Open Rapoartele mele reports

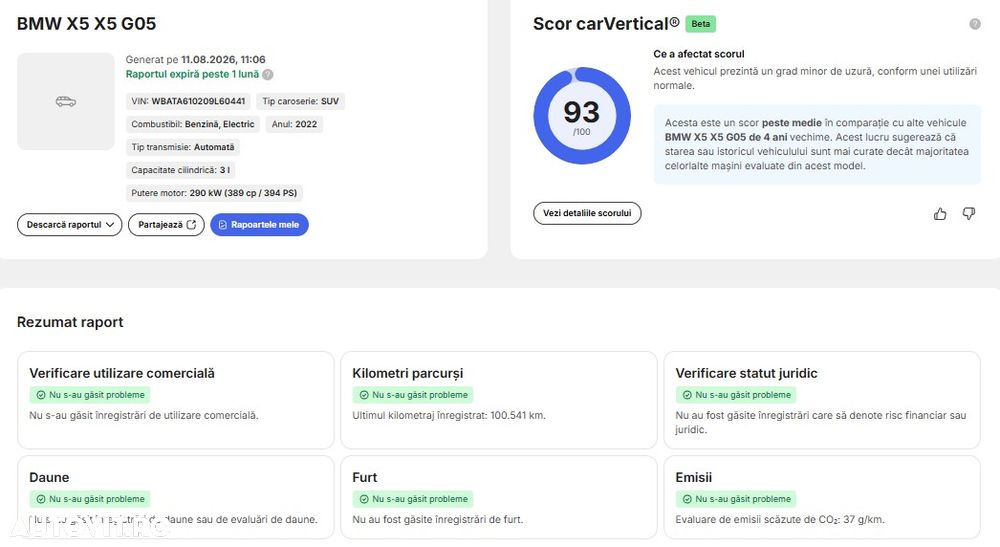tap(260, 224)
